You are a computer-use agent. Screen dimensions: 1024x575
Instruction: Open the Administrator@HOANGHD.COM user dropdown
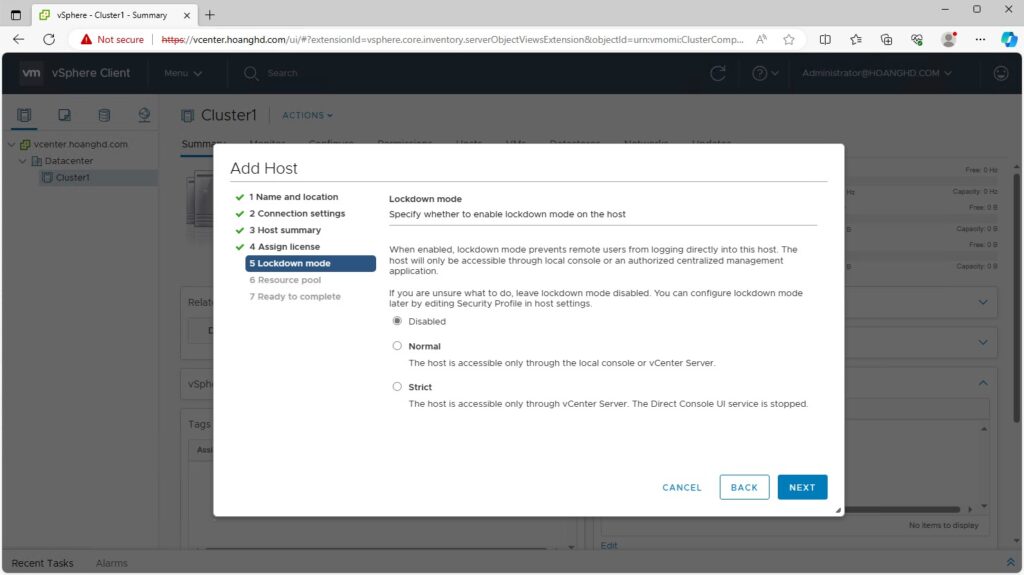pos(876,73)
